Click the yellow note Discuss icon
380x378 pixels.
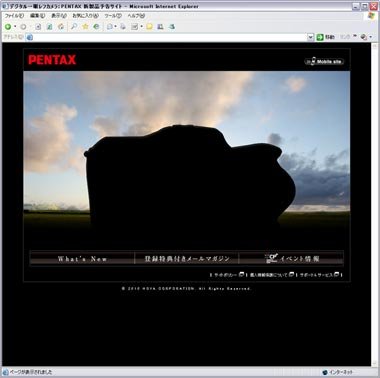point(149,27)
